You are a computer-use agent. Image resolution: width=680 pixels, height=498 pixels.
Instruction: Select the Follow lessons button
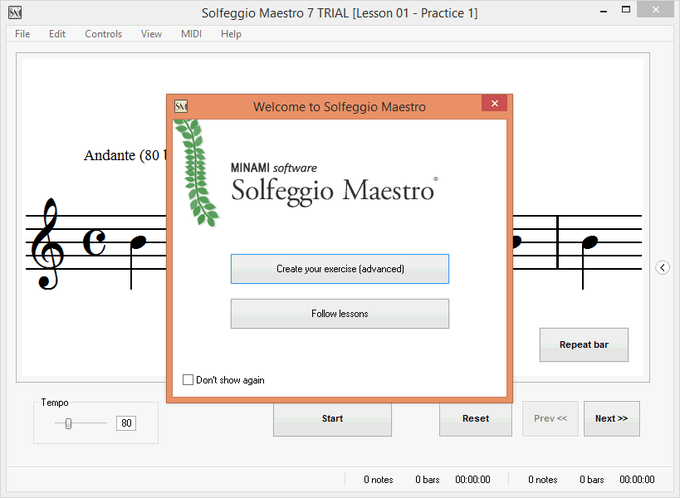point(340,314)
